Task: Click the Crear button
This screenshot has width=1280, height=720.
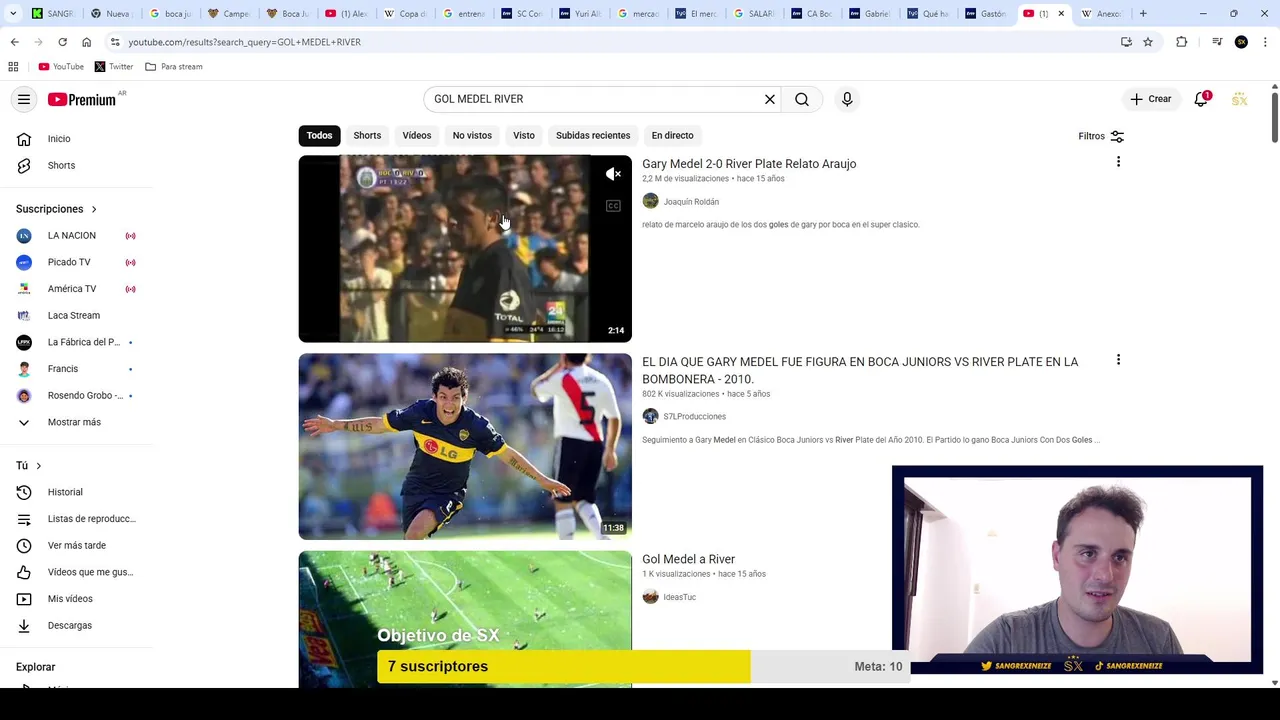Action: (x=1150, y=99)
